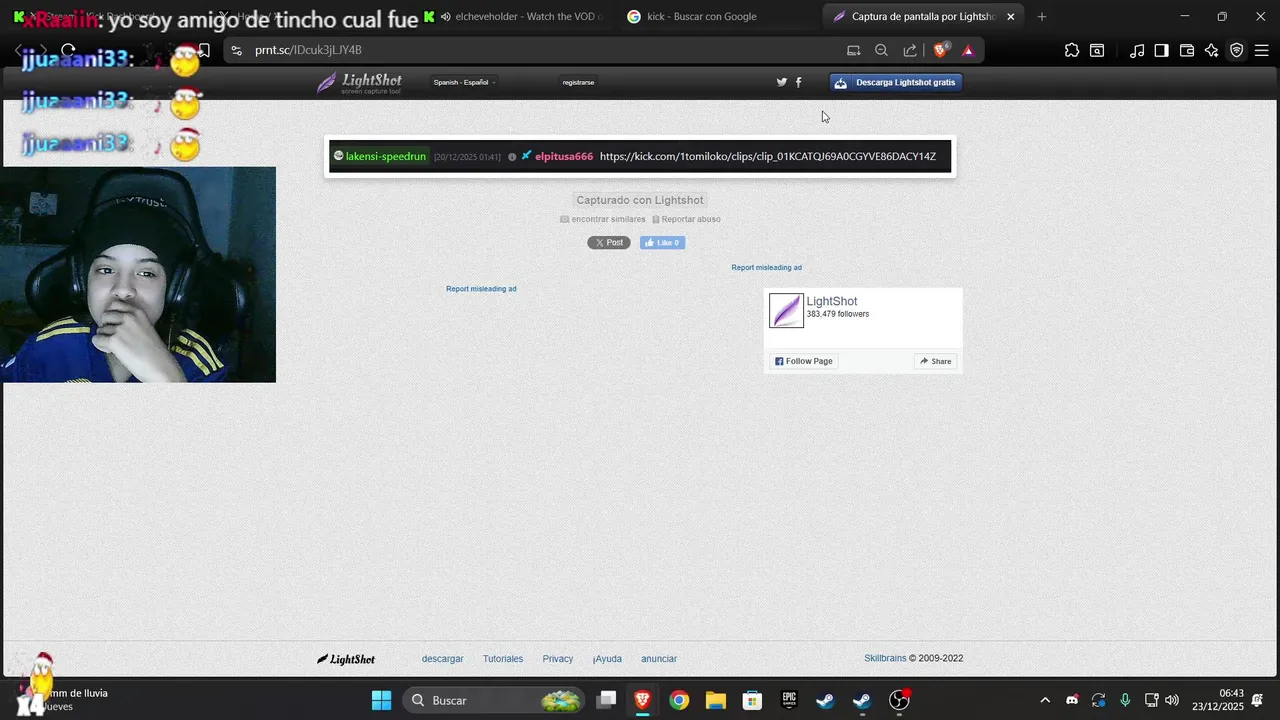The image size is (1280, 720).
Task: Open Epic Games launcher from taskbar
Action: 789,700
